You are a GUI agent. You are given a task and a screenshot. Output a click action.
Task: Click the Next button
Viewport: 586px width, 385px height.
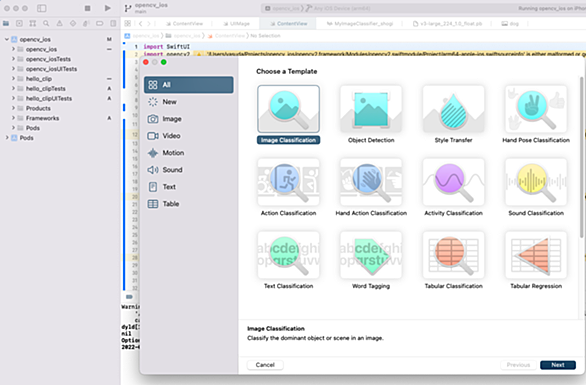click(x=558, y=365)
